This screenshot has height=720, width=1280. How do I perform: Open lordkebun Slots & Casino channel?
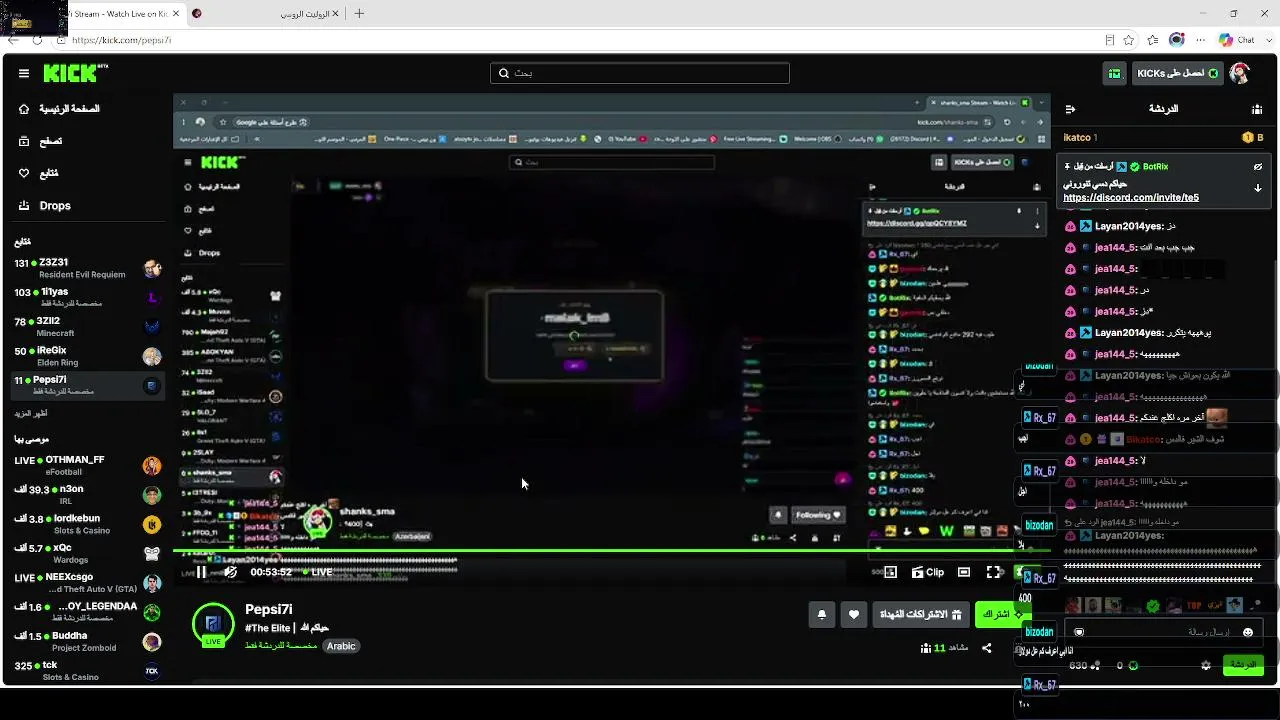(x=88, y=524)
